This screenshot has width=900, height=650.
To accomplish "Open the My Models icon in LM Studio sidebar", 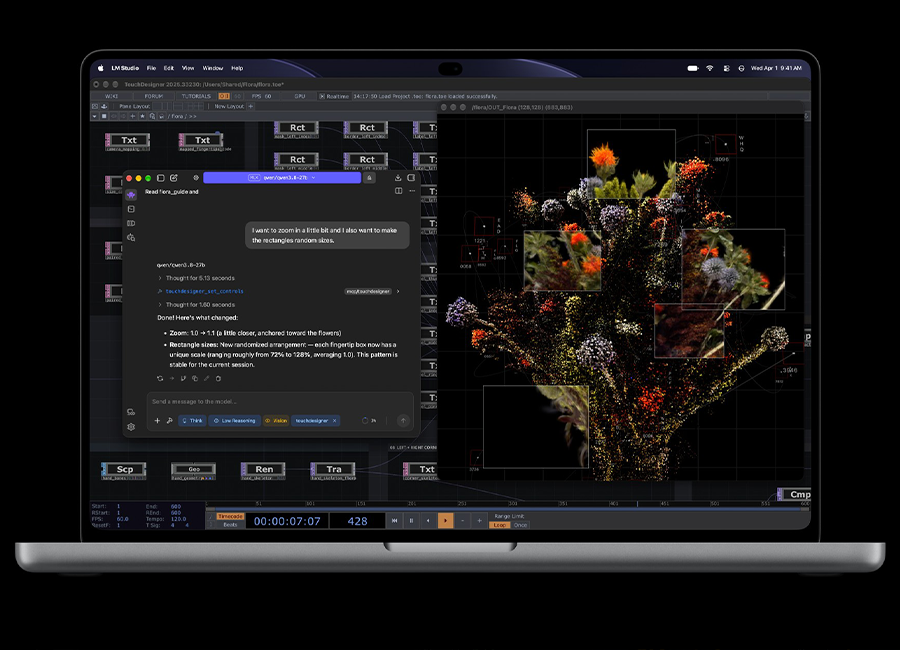I will 131,223.
